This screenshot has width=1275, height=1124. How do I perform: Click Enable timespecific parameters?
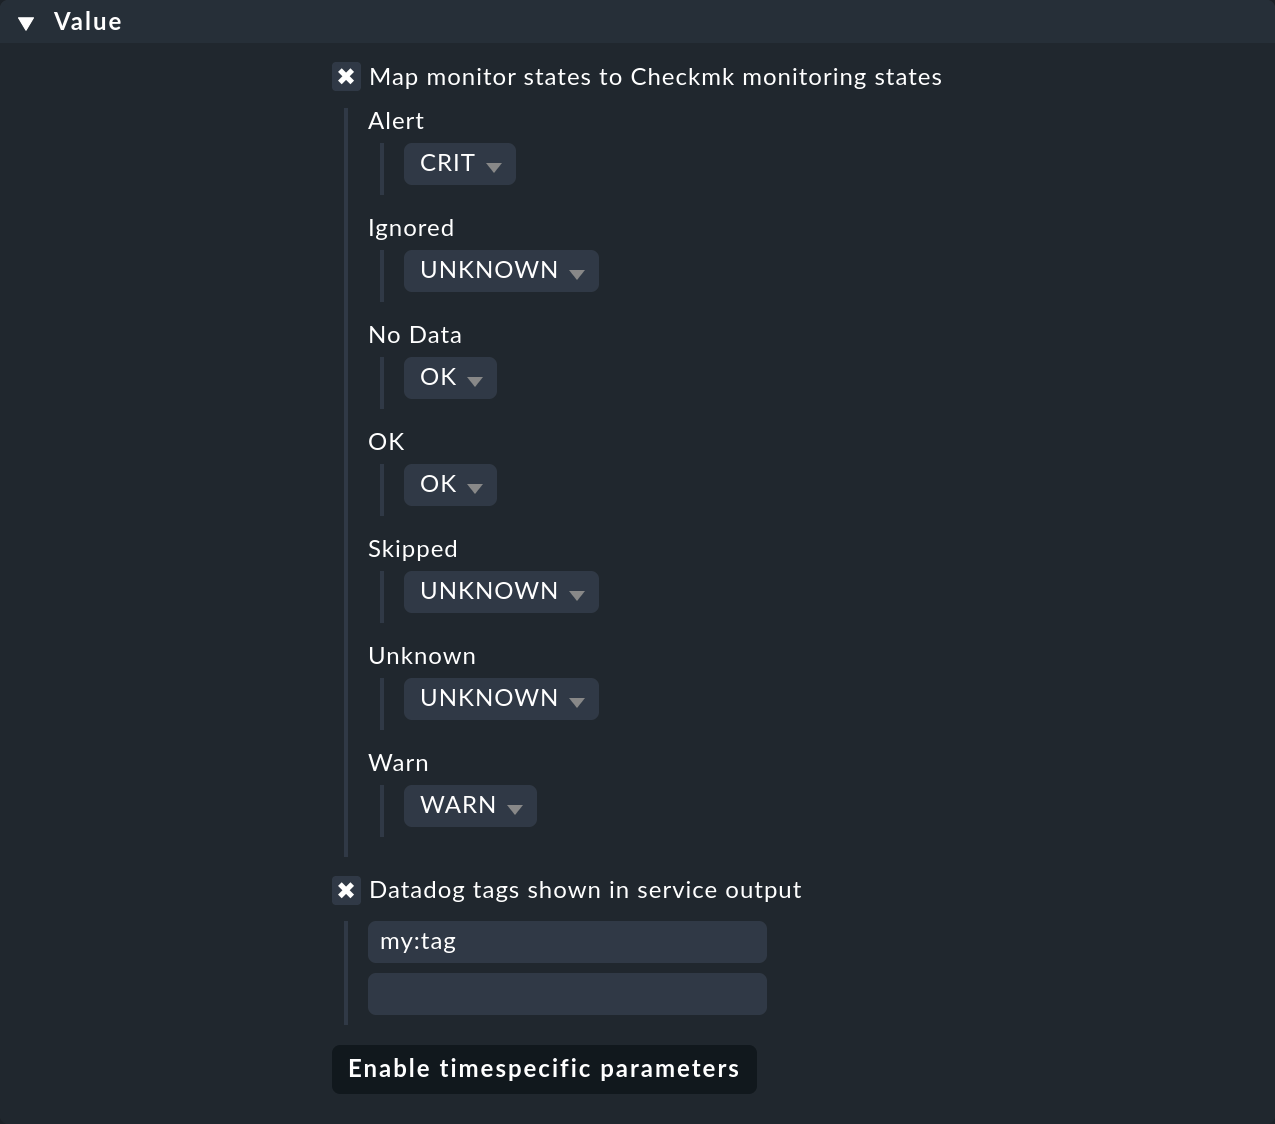pos(543,1069)
